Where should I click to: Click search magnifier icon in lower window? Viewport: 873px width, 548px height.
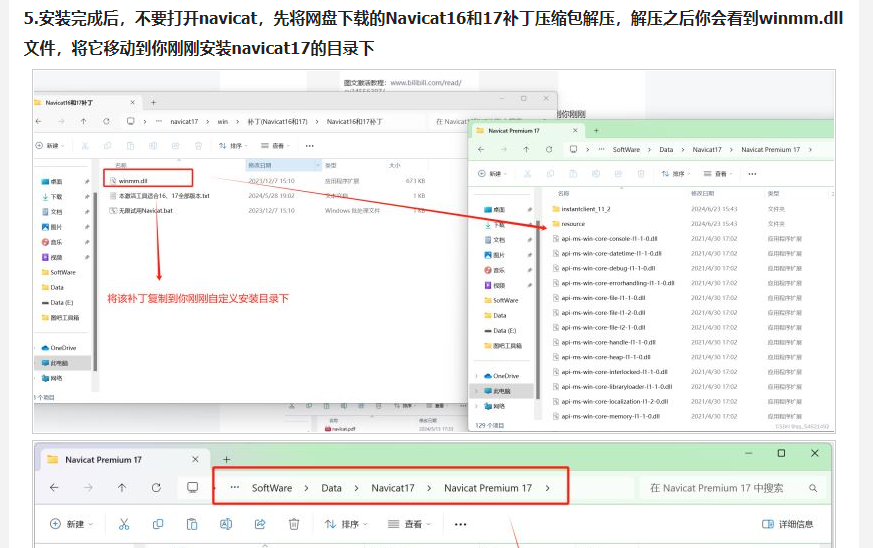(813, 488)
